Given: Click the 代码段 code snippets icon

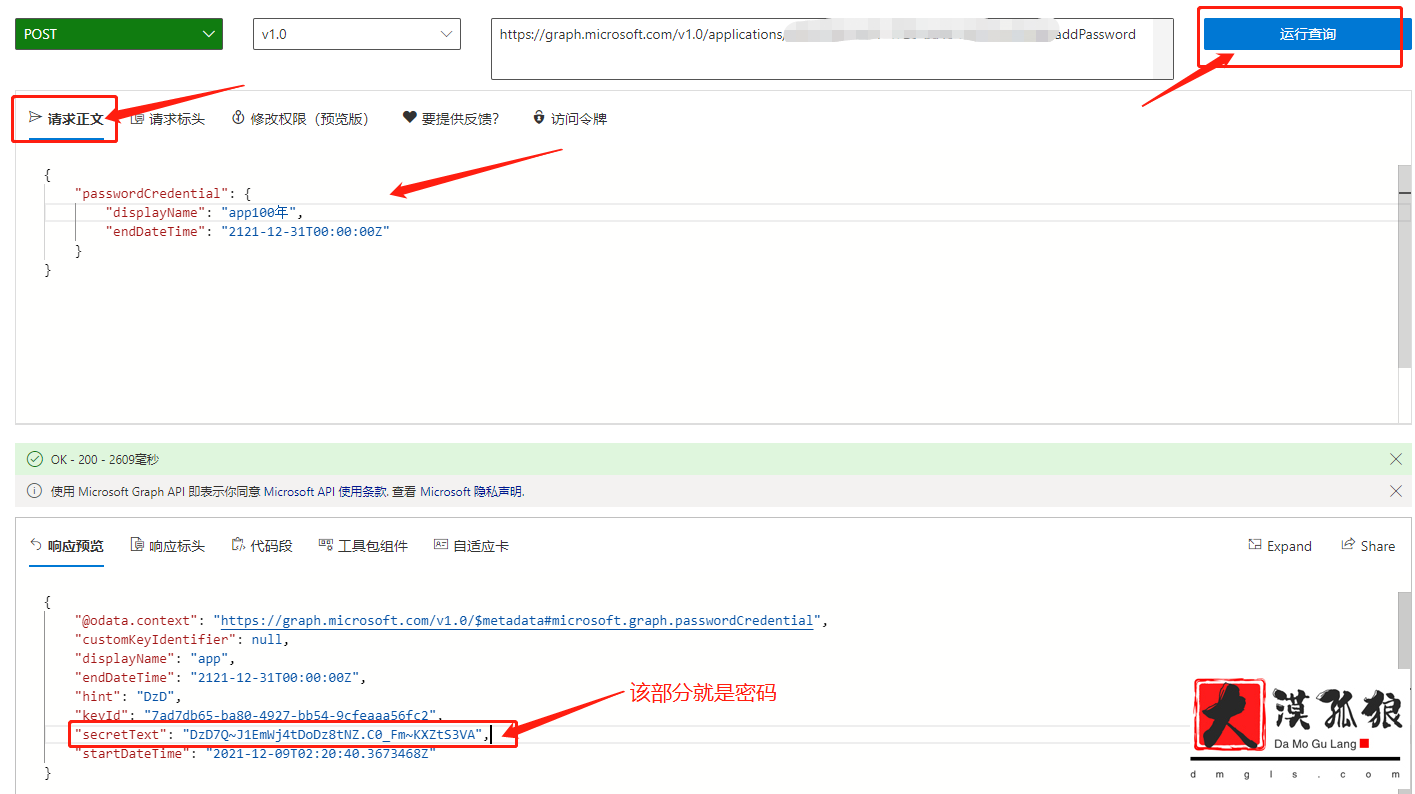Looking at the screenshot, I should pyautogui.click(x=238, y=545).
